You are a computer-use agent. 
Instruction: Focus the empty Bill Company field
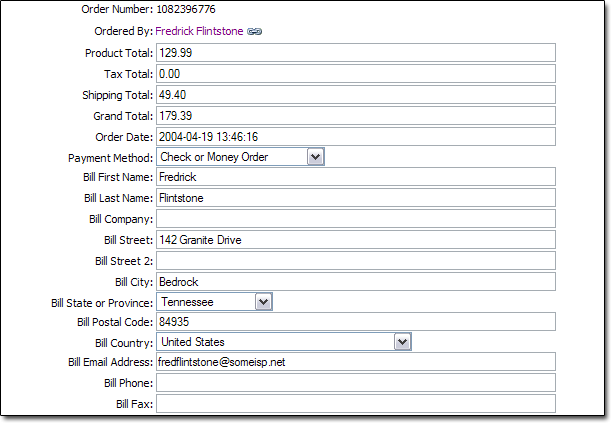pos(355,219)
